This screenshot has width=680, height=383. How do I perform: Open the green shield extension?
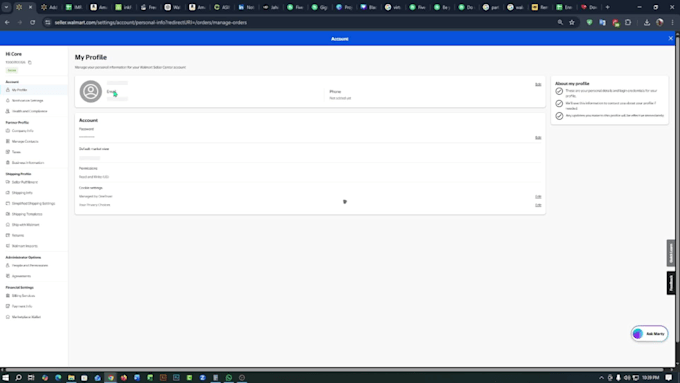(x=589, y=23)
